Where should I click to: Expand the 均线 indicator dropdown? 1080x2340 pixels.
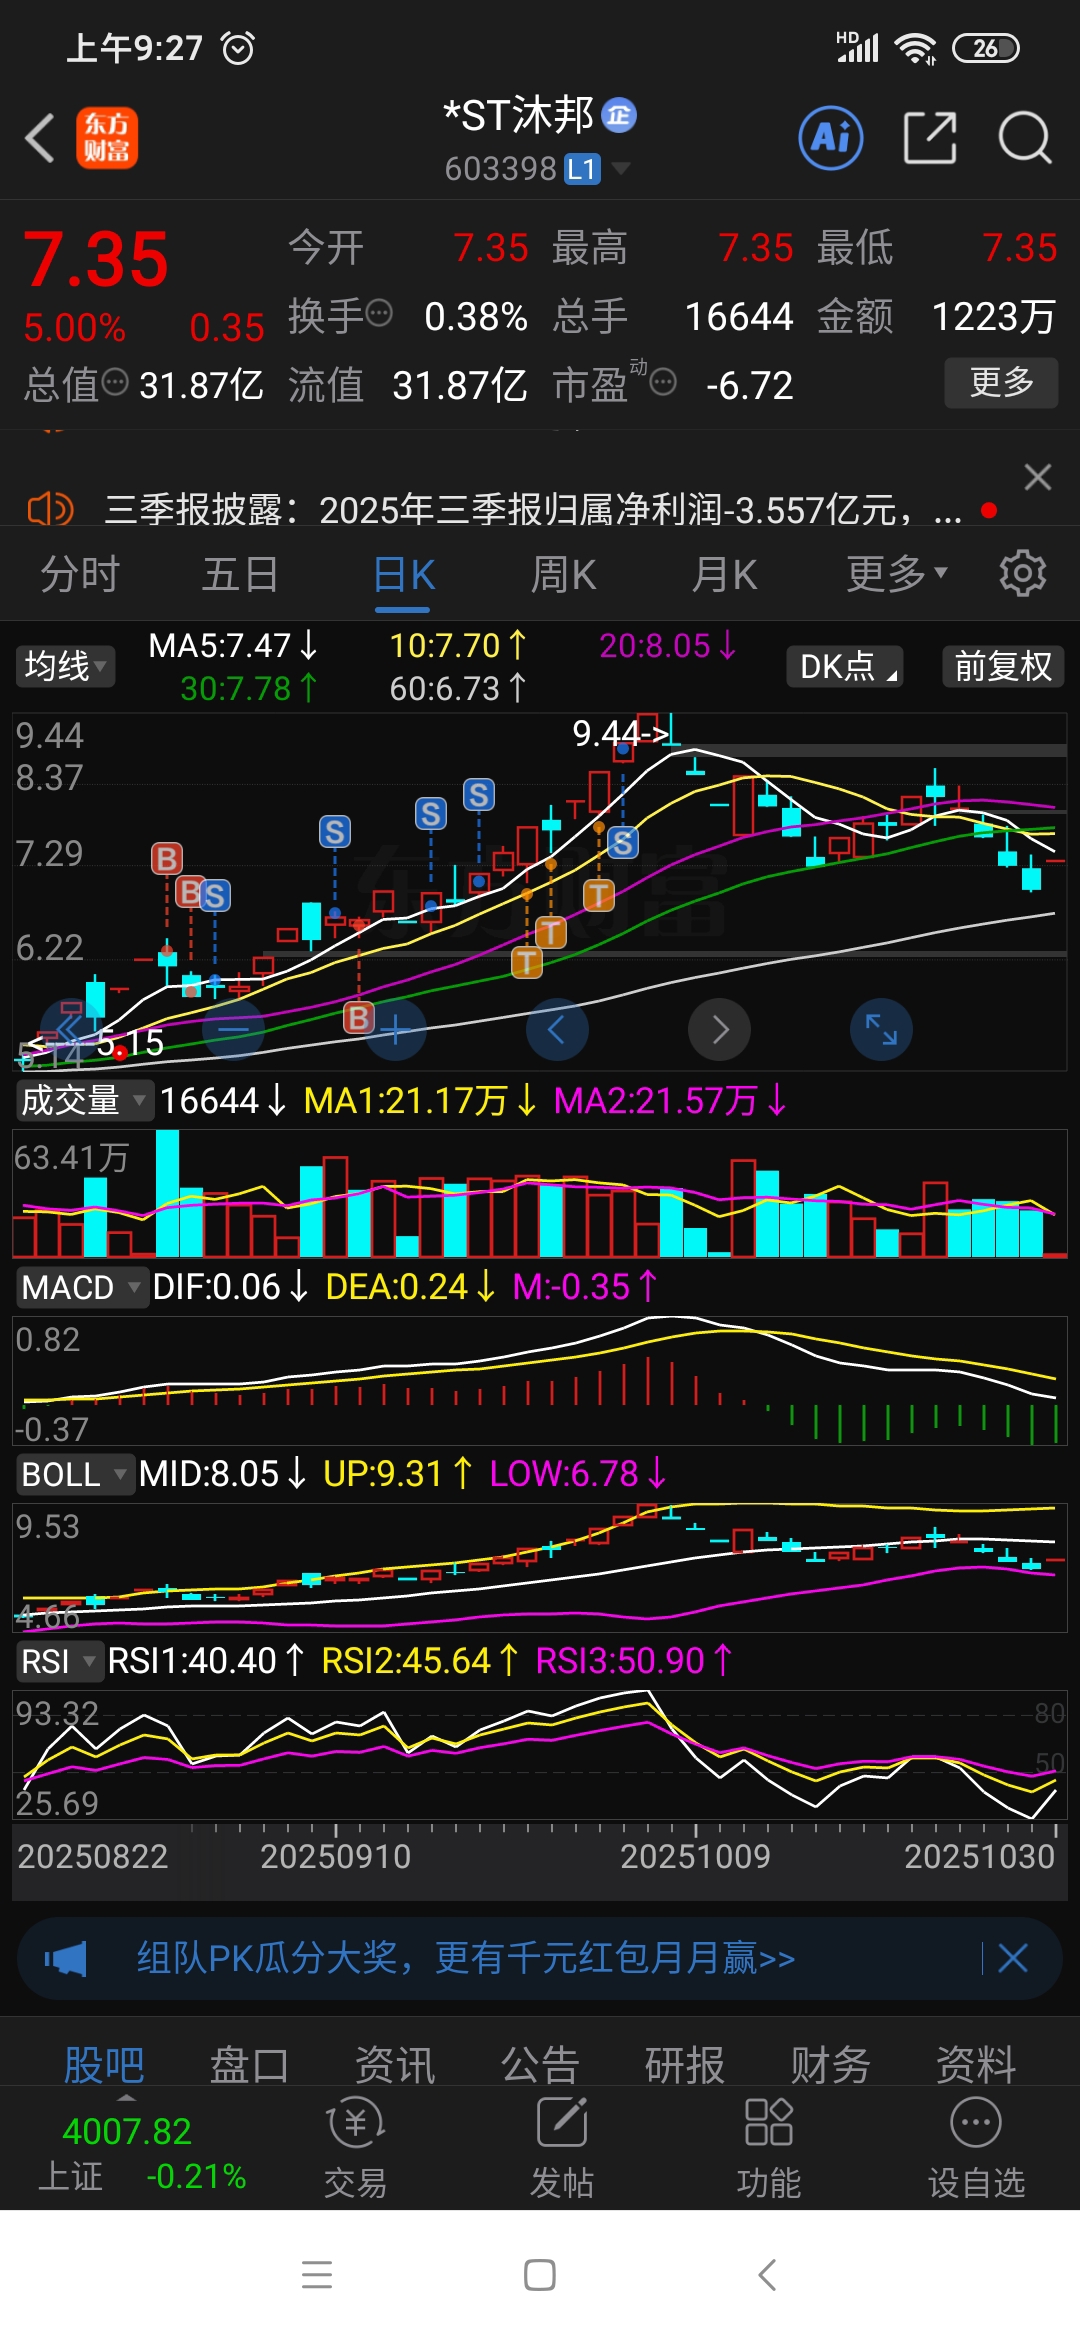65,666
